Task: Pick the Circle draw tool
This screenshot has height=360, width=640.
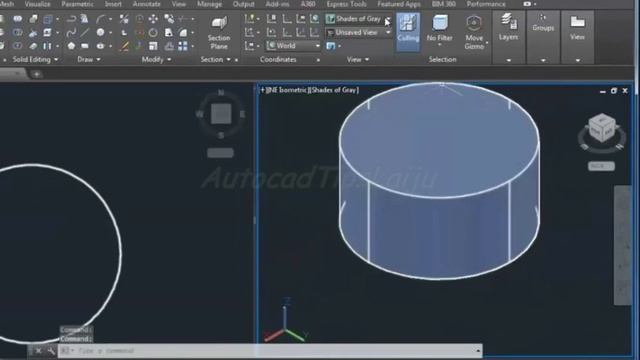Action: pyautogui.click(x=100, y=32)
